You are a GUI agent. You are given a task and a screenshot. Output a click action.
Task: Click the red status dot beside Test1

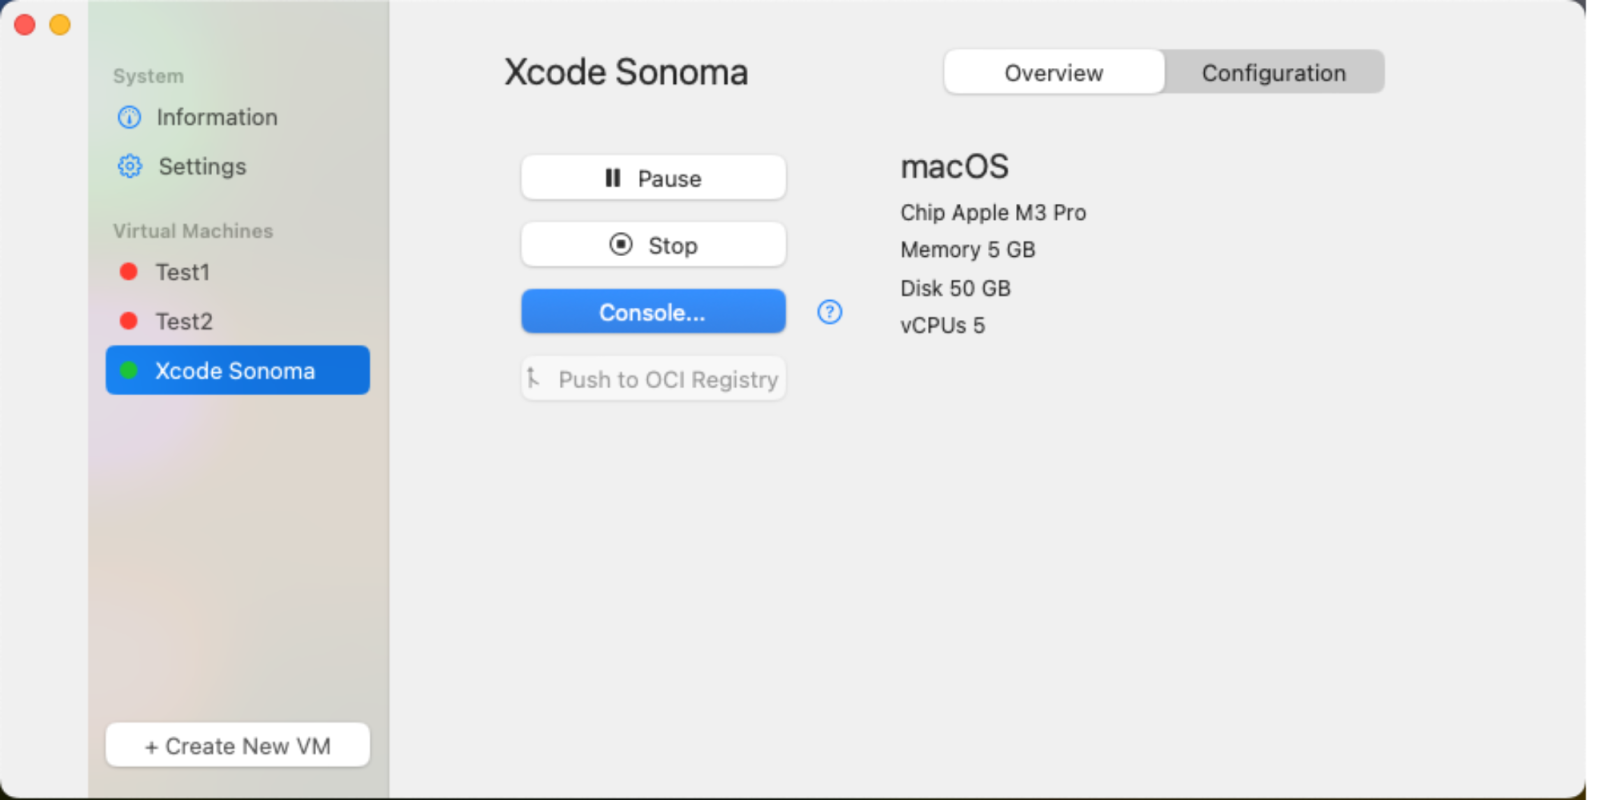(129, 272)
